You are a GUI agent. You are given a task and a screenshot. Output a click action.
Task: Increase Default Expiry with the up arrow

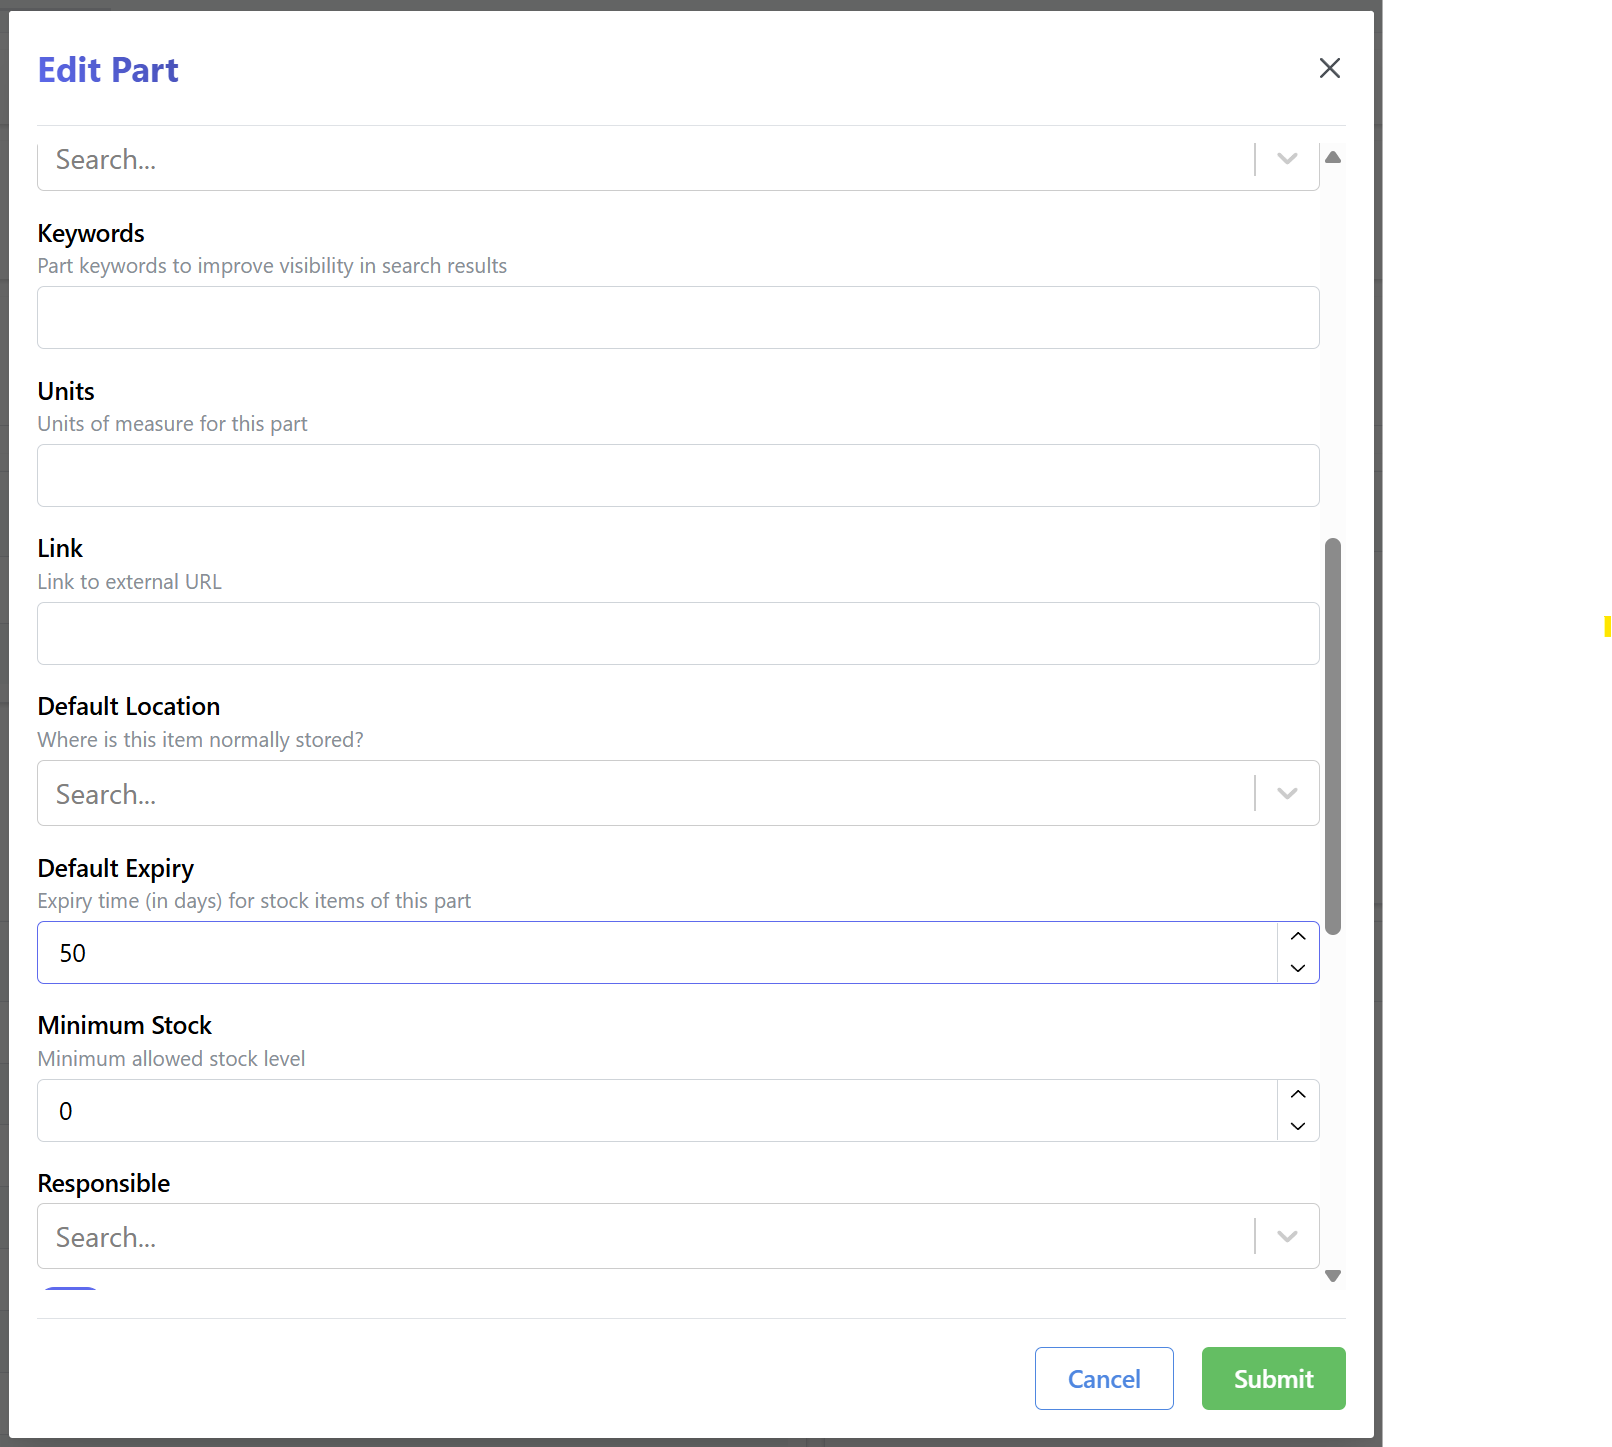(1298, 937)
